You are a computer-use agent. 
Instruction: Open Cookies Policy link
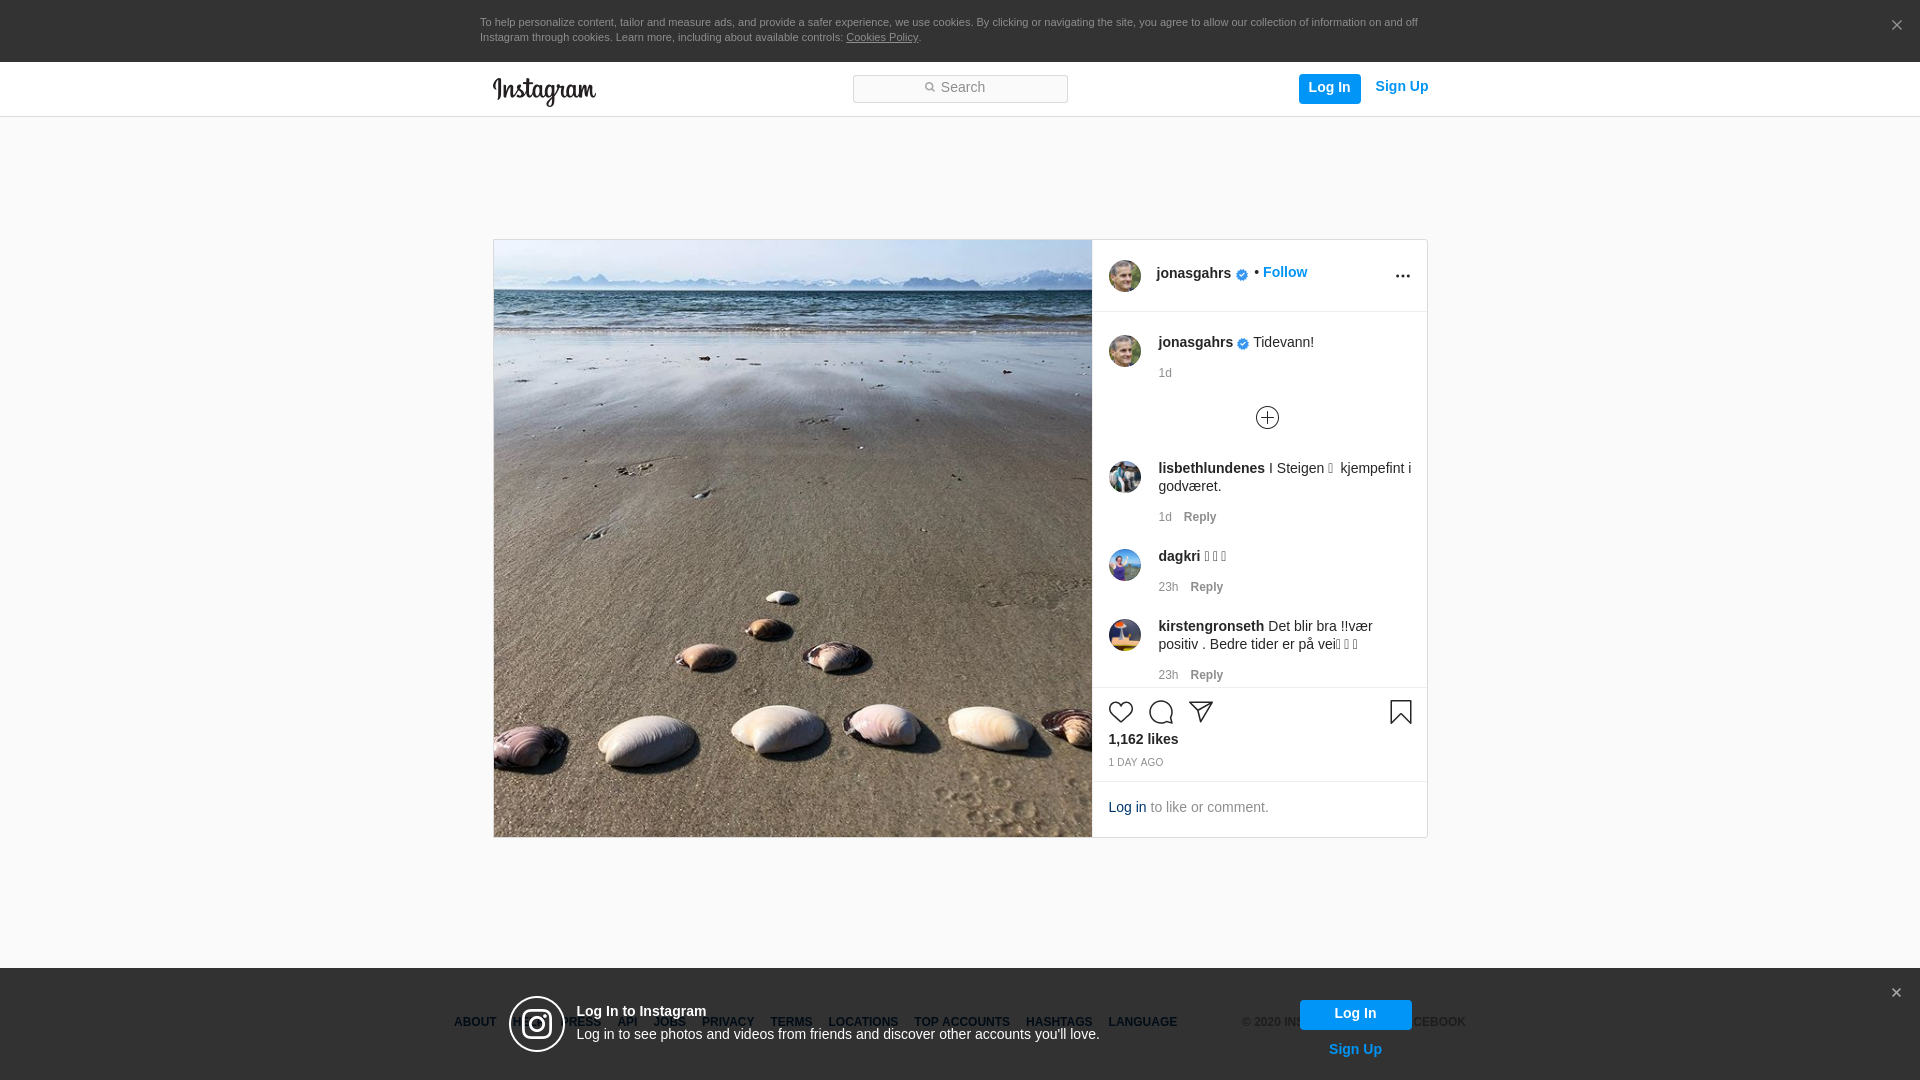click(882, 37)
